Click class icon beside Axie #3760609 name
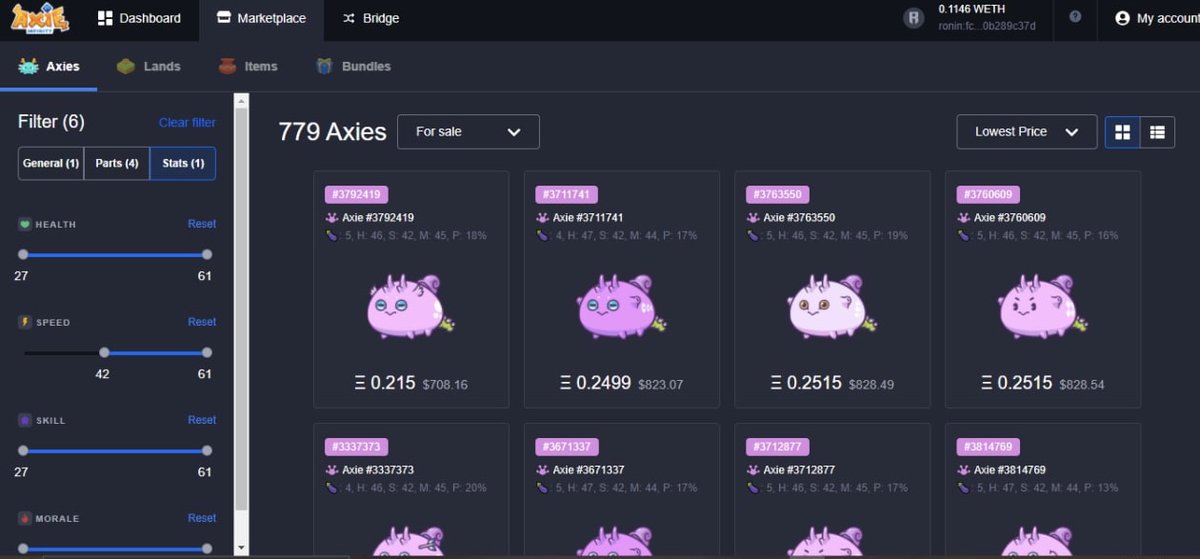 click(963, 217)
